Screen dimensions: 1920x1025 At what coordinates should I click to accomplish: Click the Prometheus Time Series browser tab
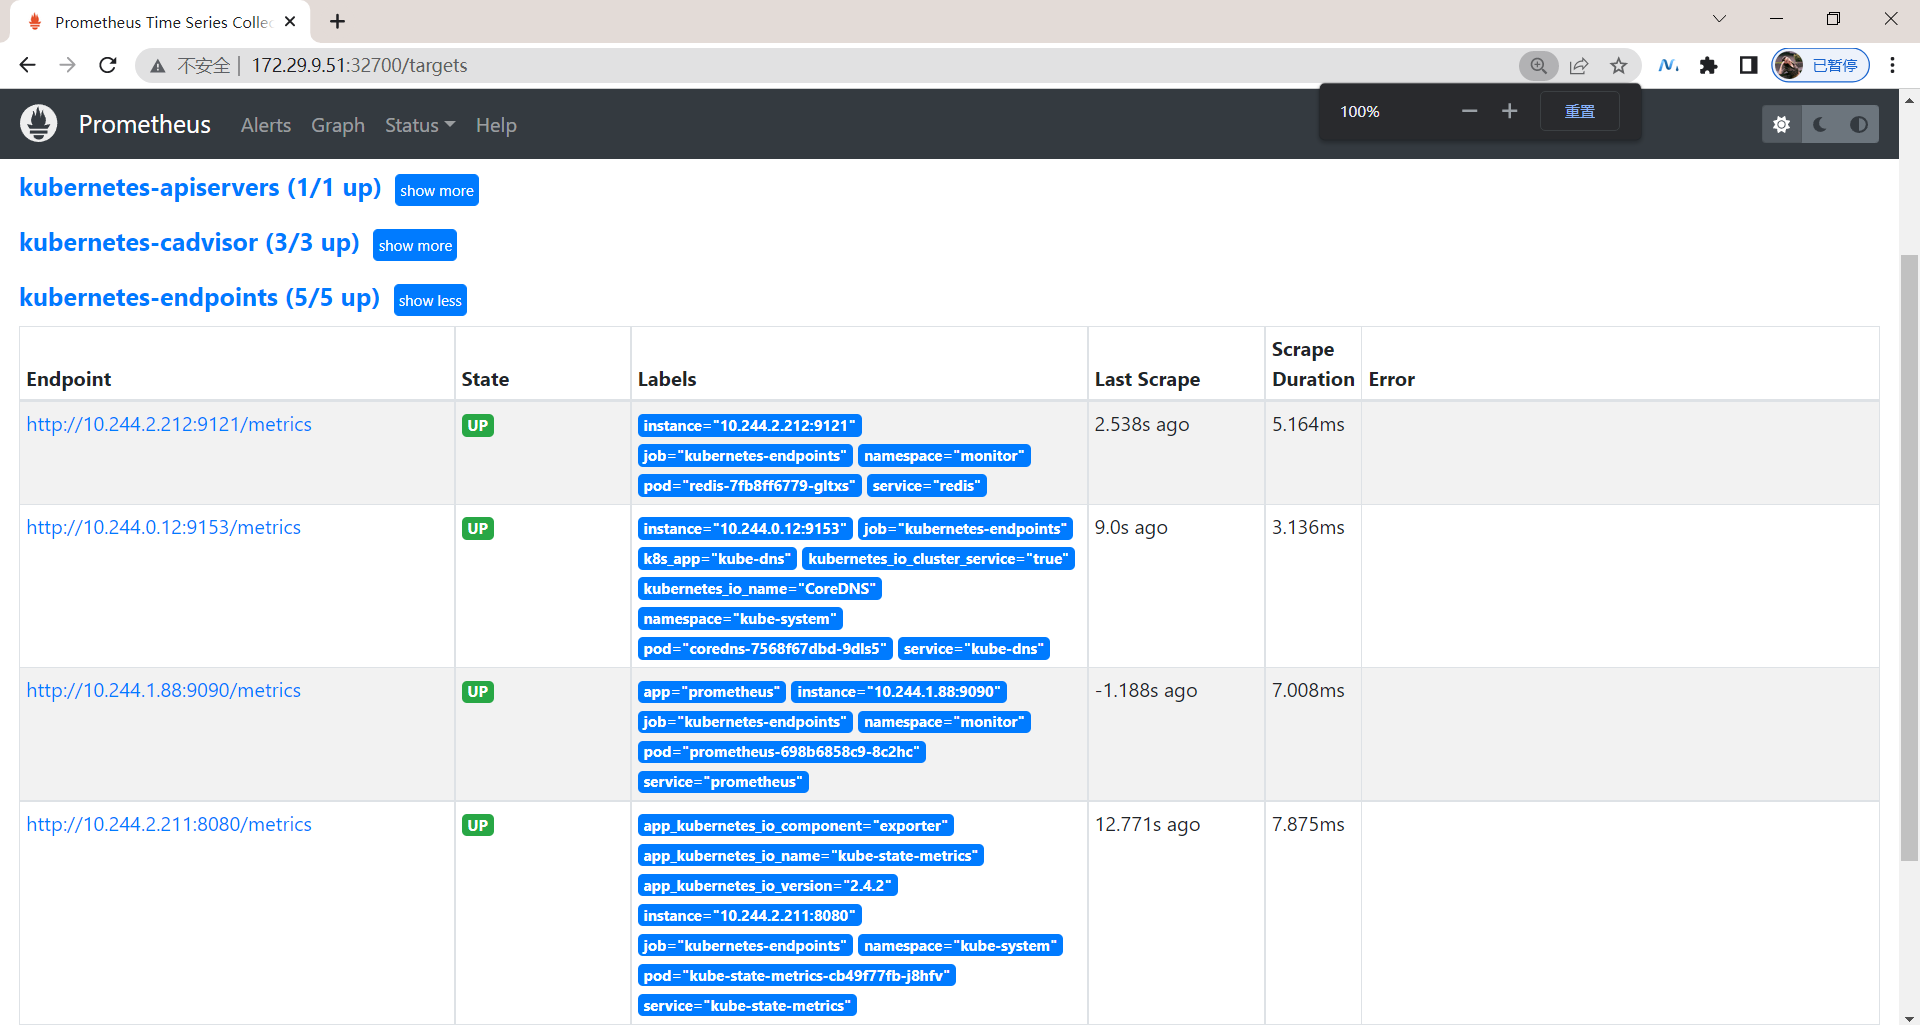pyautogui.click(x=160, y=22)
